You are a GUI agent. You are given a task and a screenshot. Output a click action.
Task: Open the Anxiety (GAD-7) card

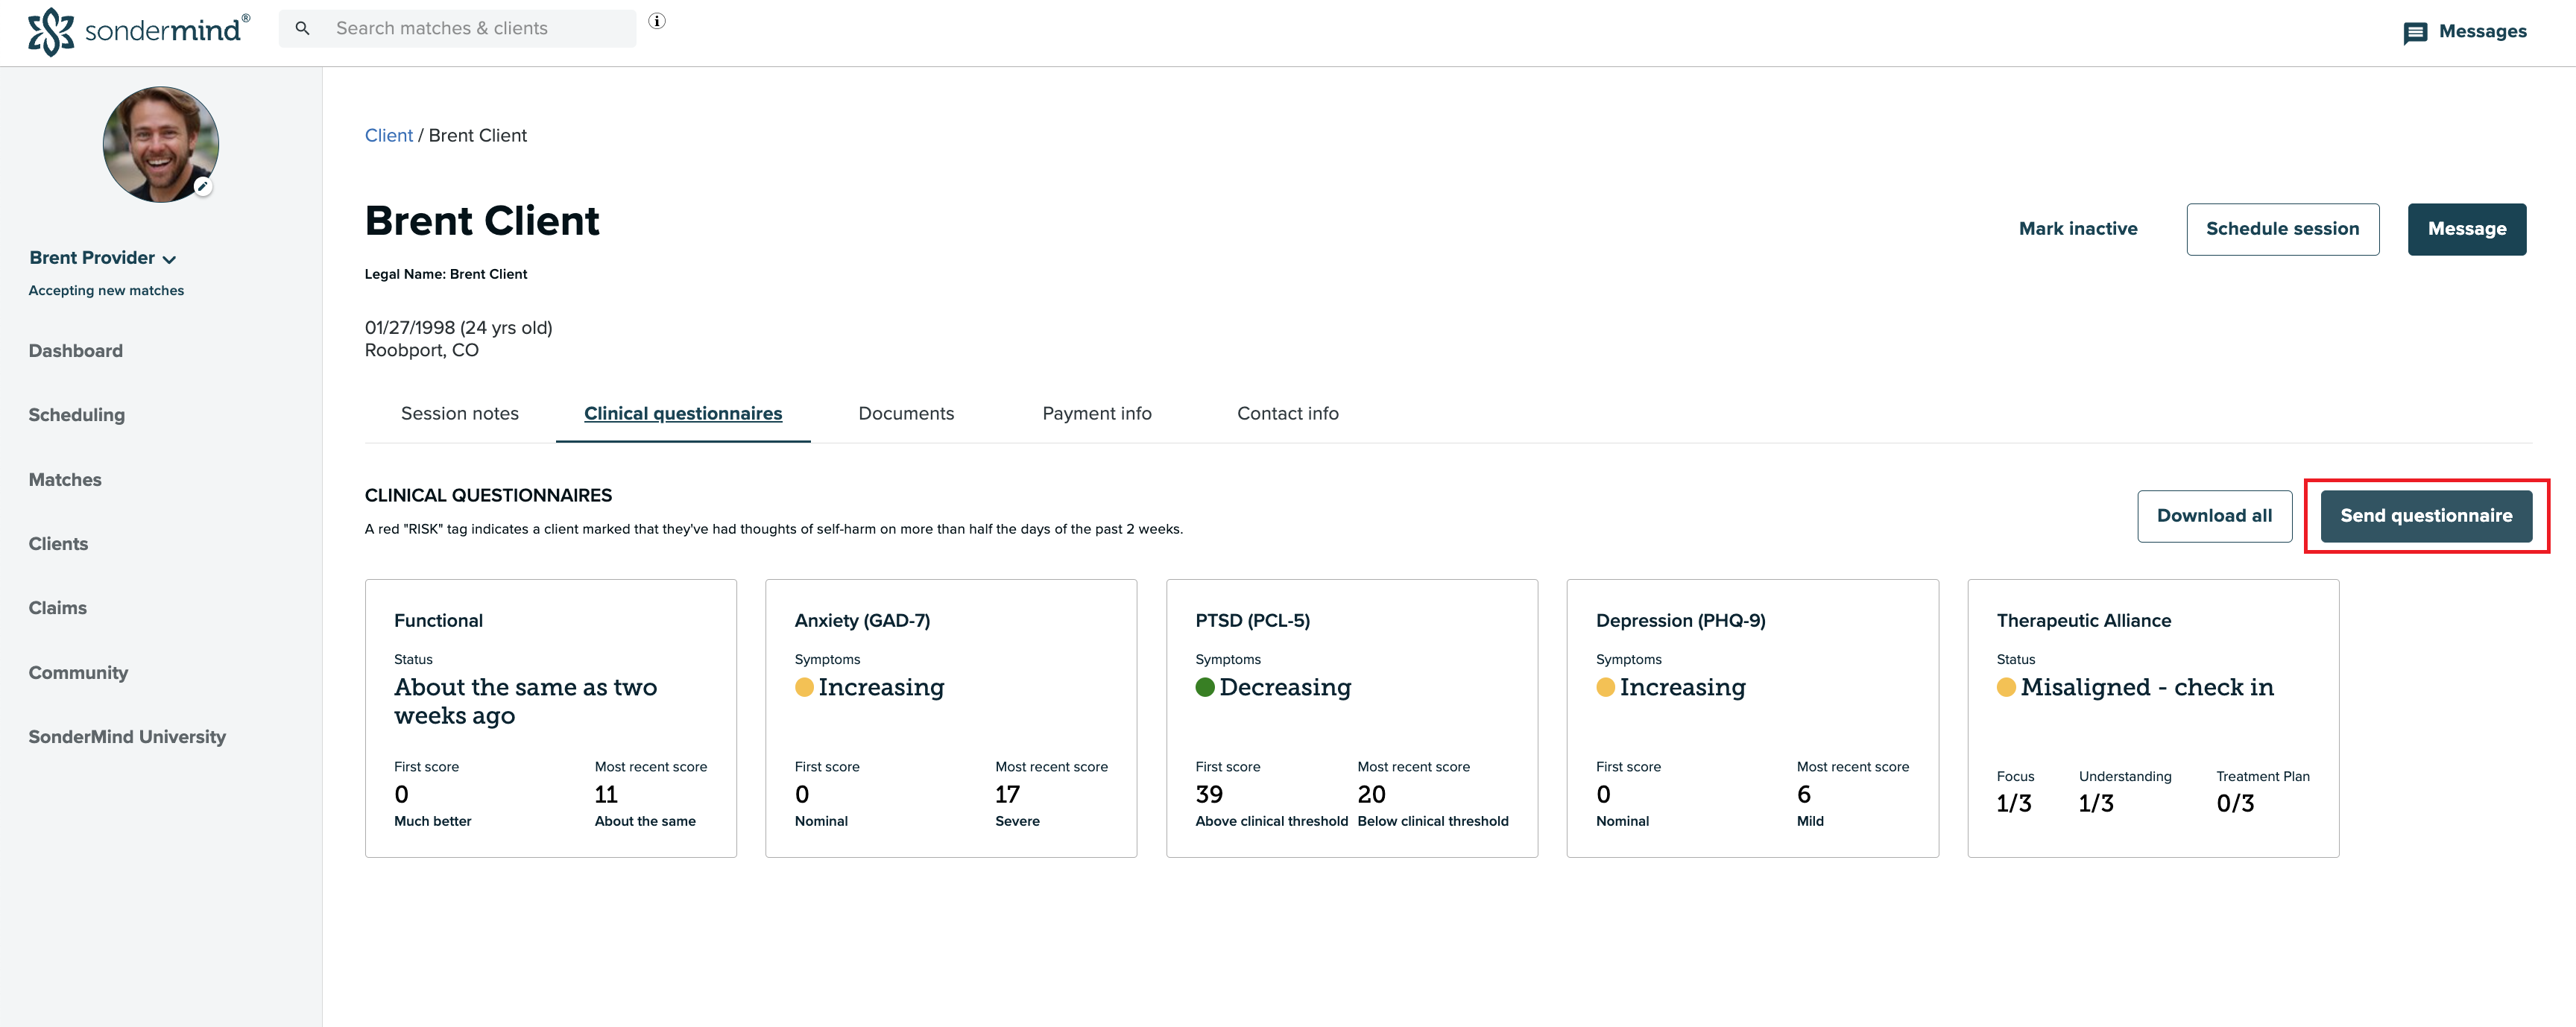point(950,718)
